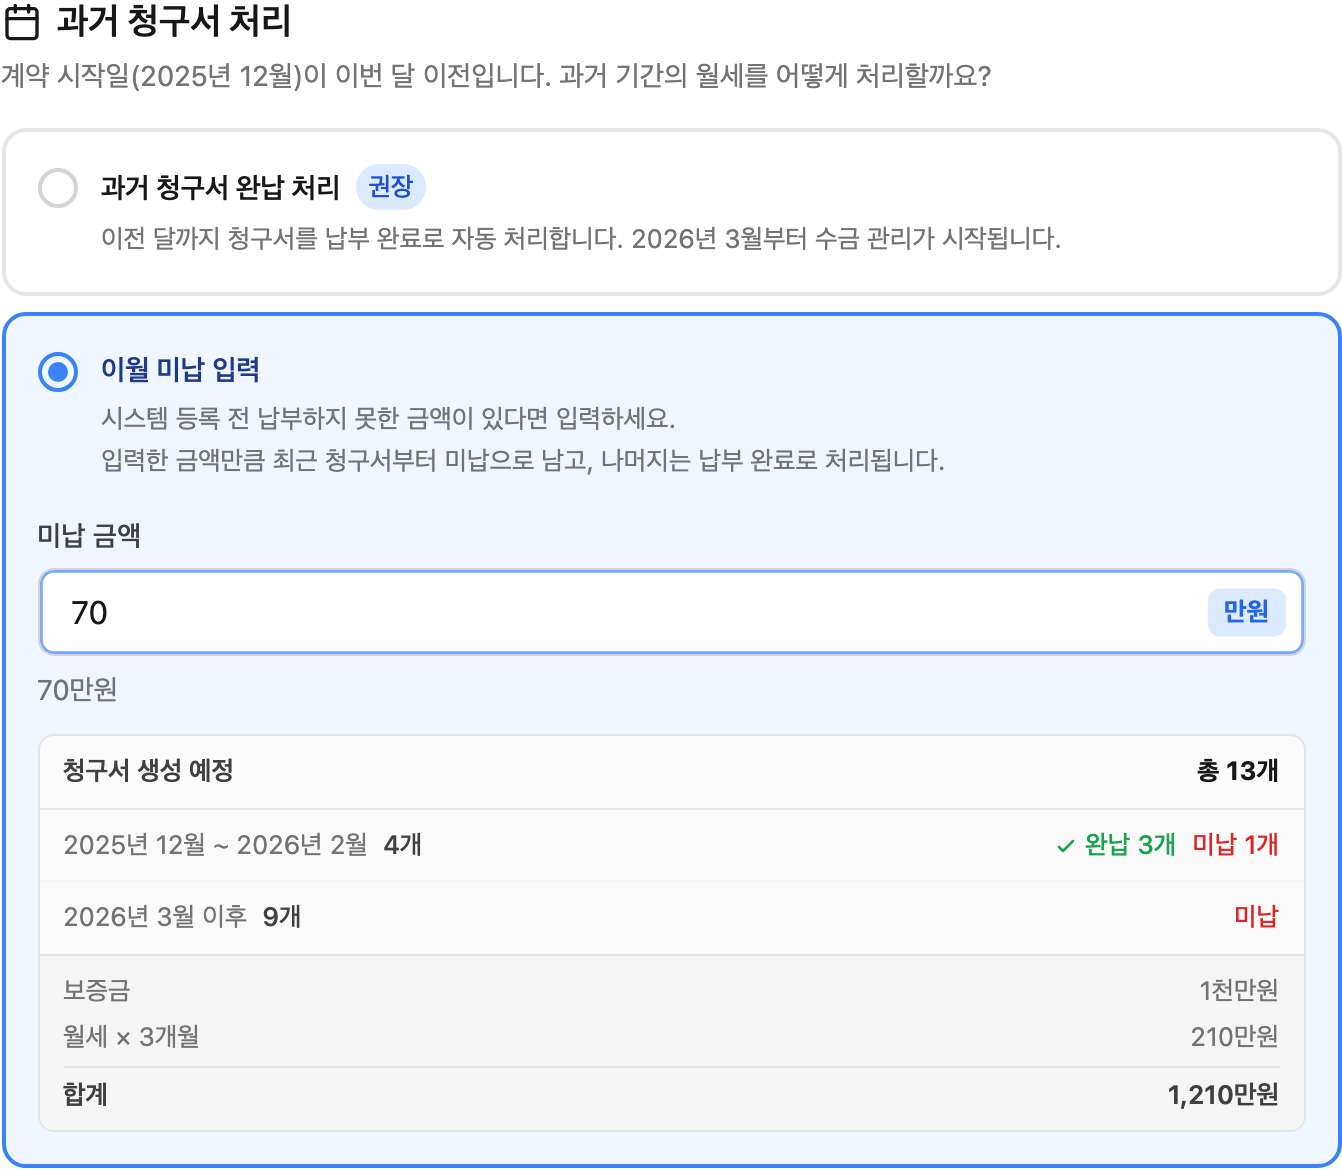
Task: Click the 총 13개 count
Action: (1238, 771)
